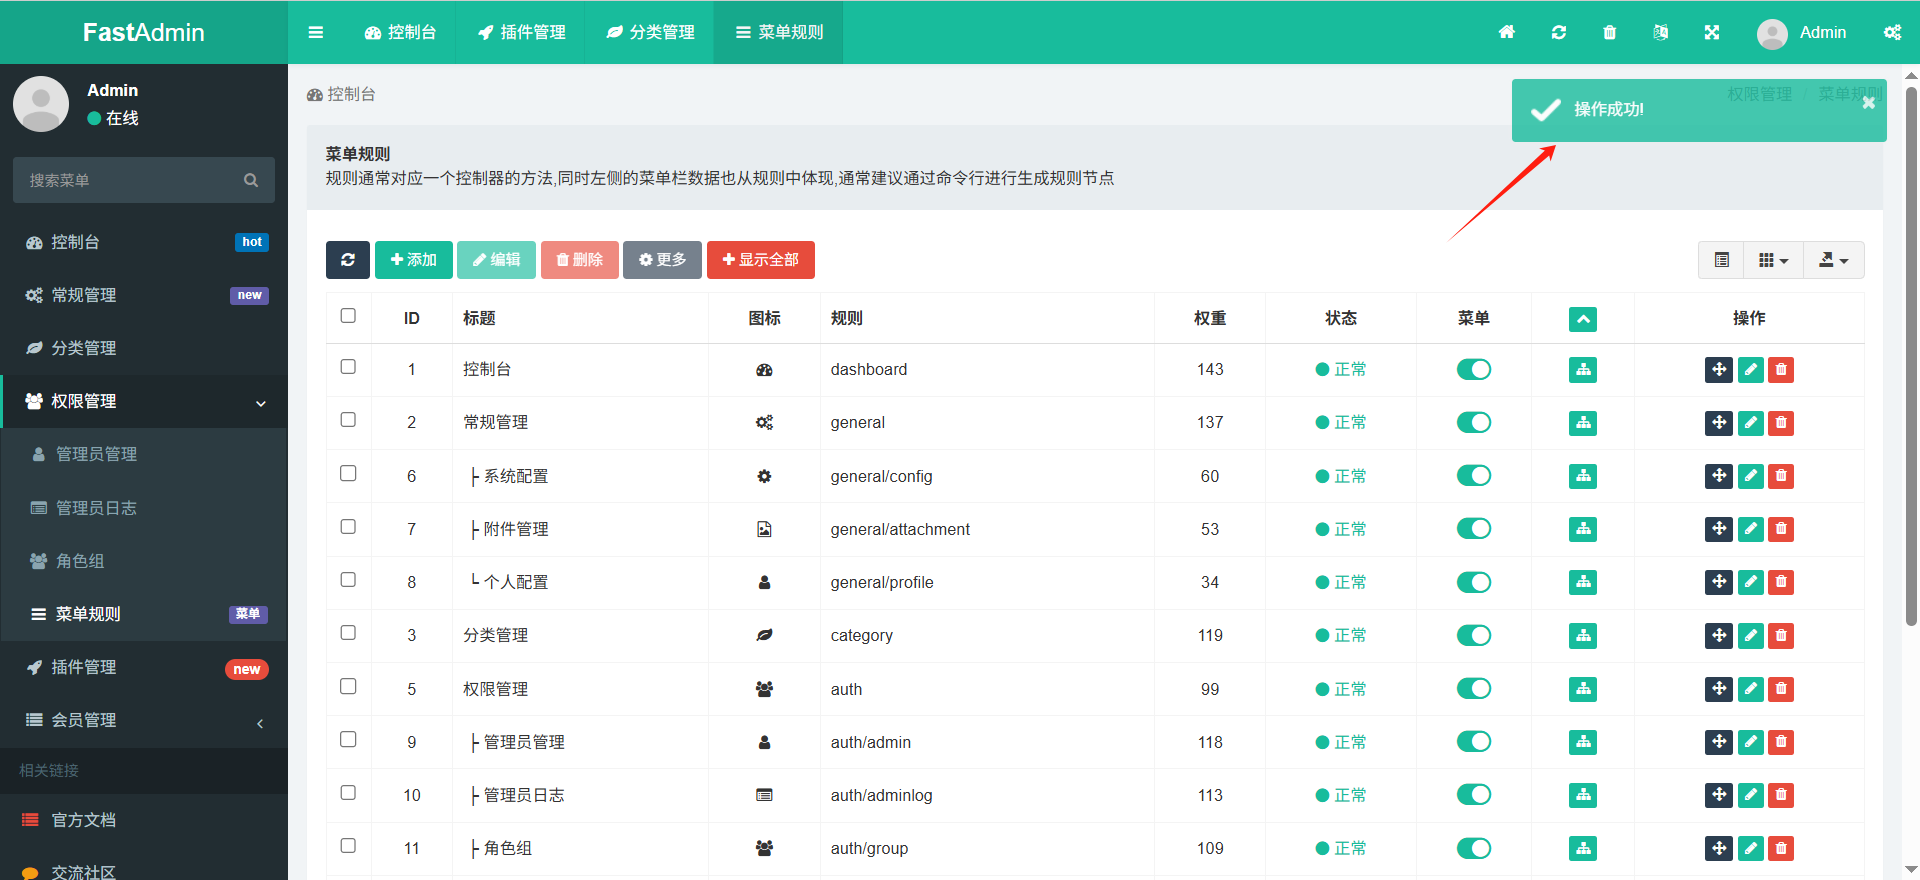Open the 更多 dropdown button

(662, 260)
